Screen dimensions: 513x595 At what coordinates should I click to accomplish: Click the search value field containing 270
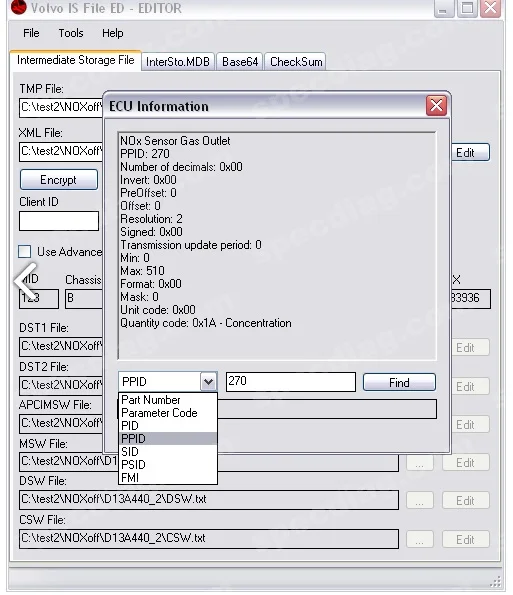tap(291, 381)
